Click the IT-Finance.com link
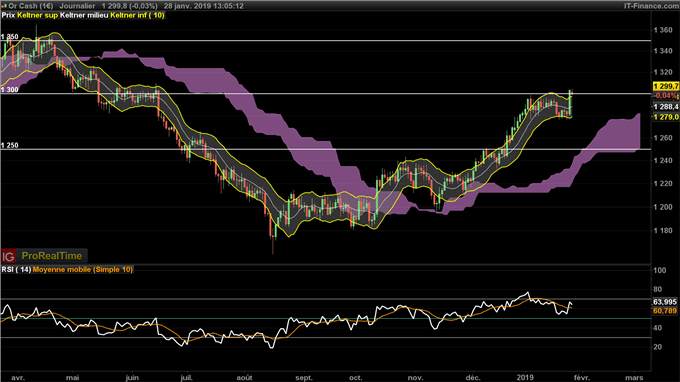Viewport: 680px width, 382px height. (651, 6)
